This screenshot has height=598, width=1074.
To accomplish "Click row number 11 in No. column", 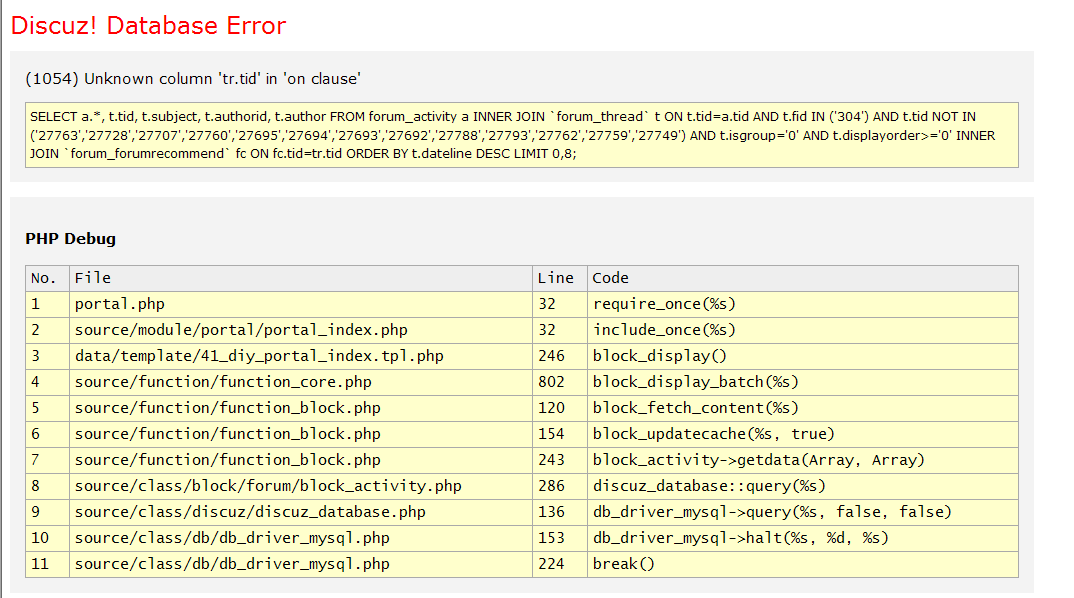I will coord(47,564).
